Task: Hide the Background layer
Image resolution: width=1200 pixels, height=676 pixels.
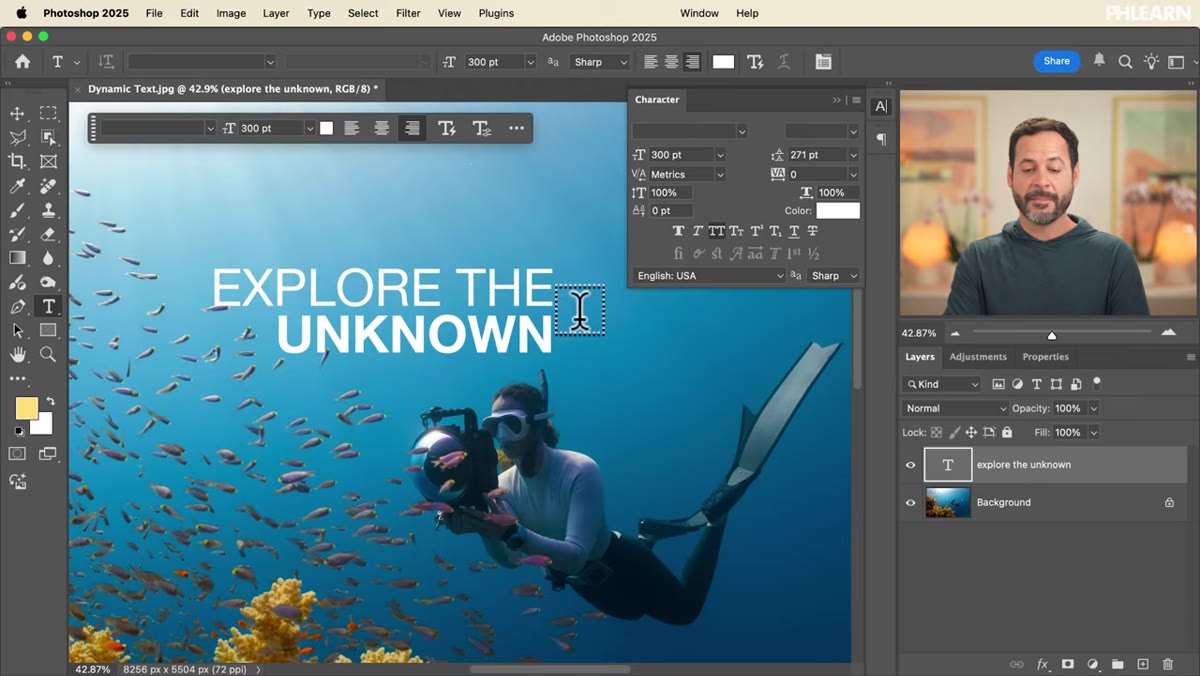Action: pyautogui.click(x=910, y=503)
